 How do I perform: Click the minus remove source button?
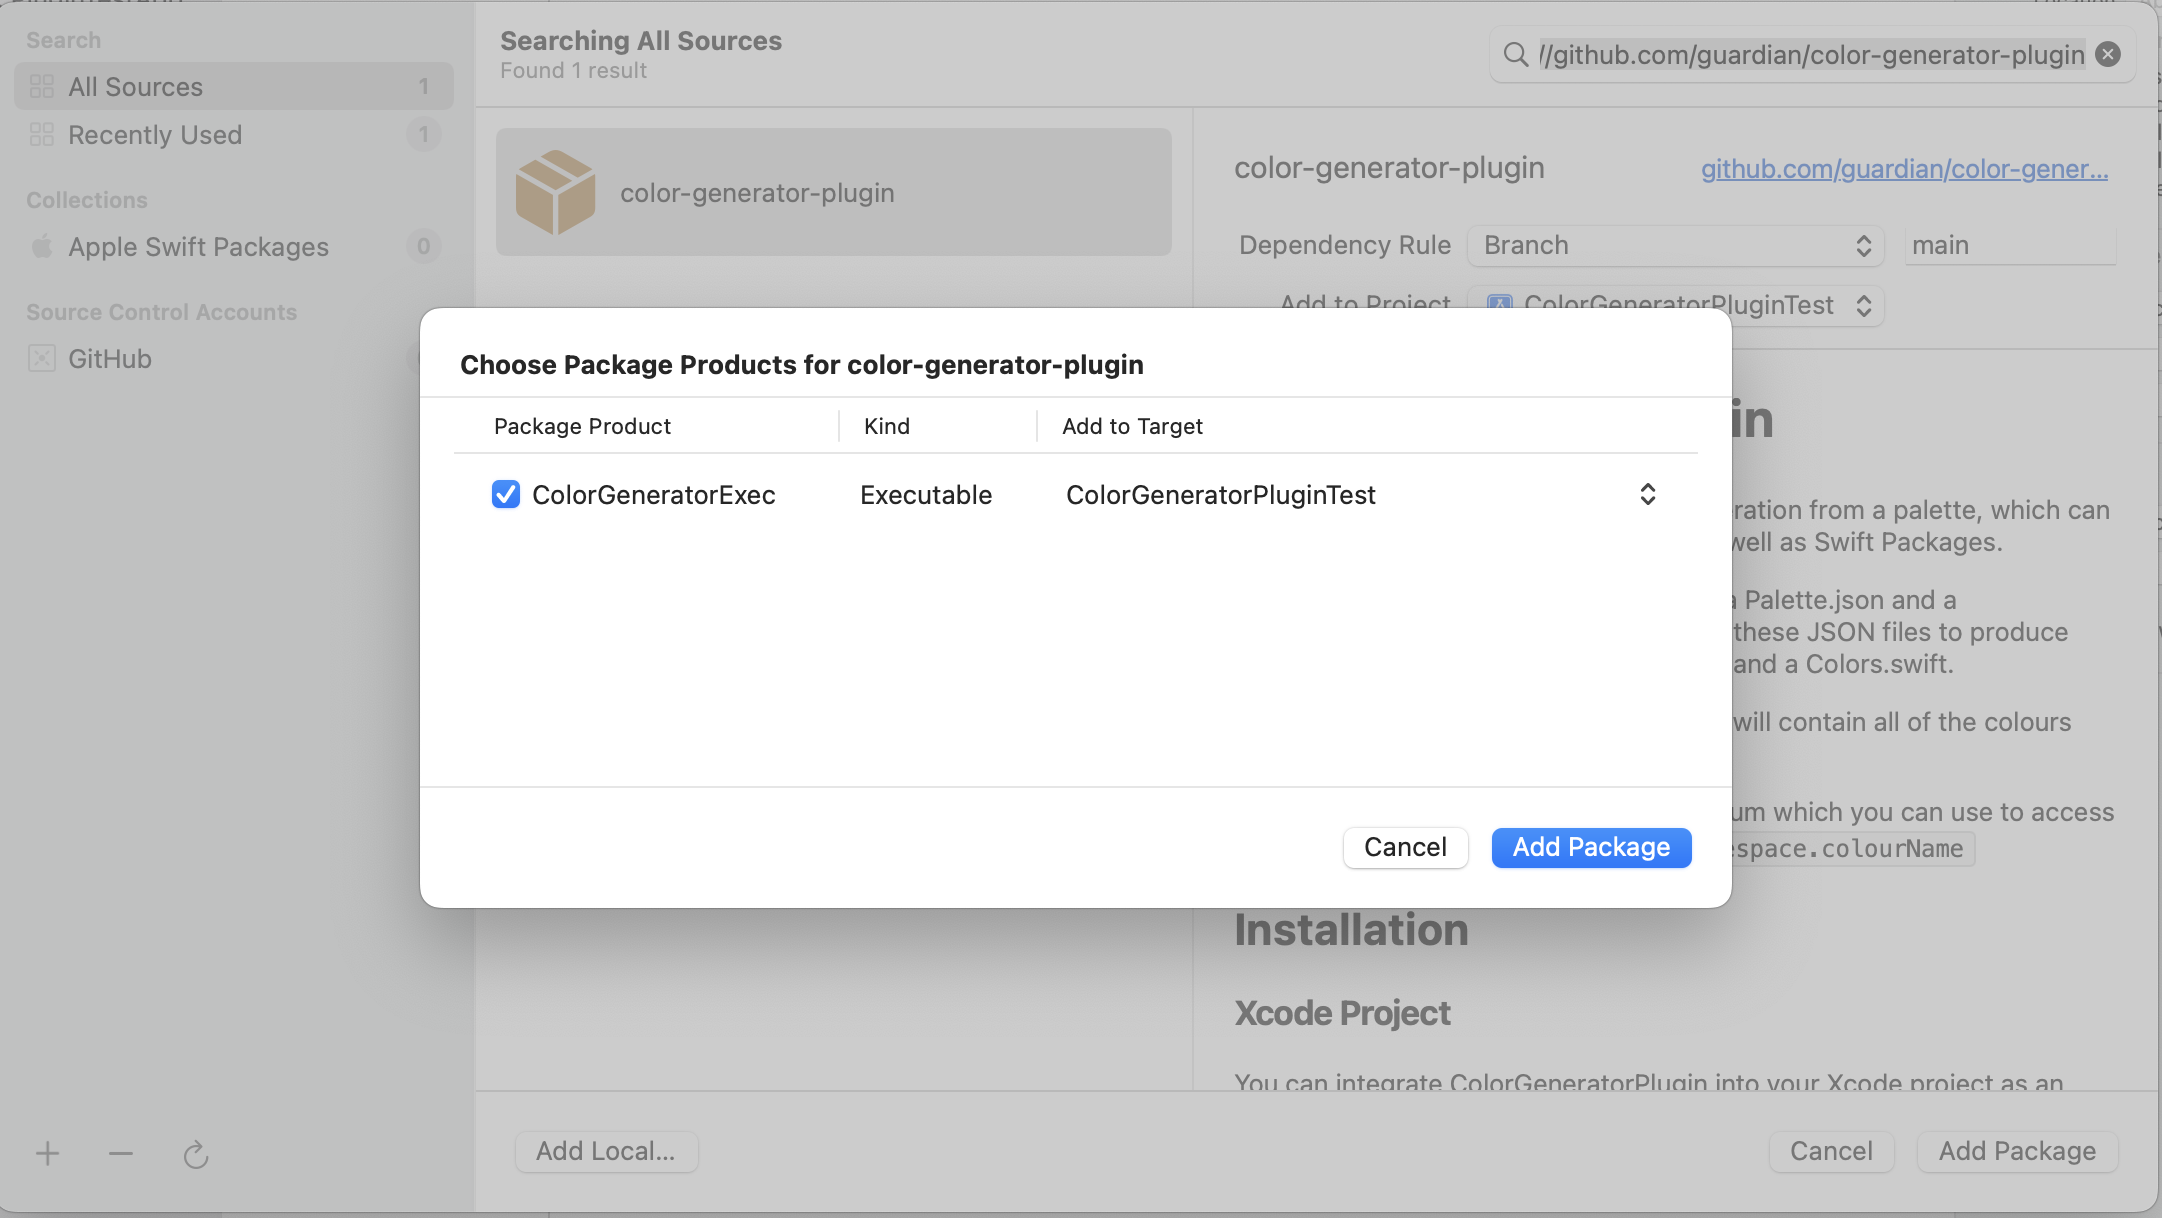(x=121, y=1154)
